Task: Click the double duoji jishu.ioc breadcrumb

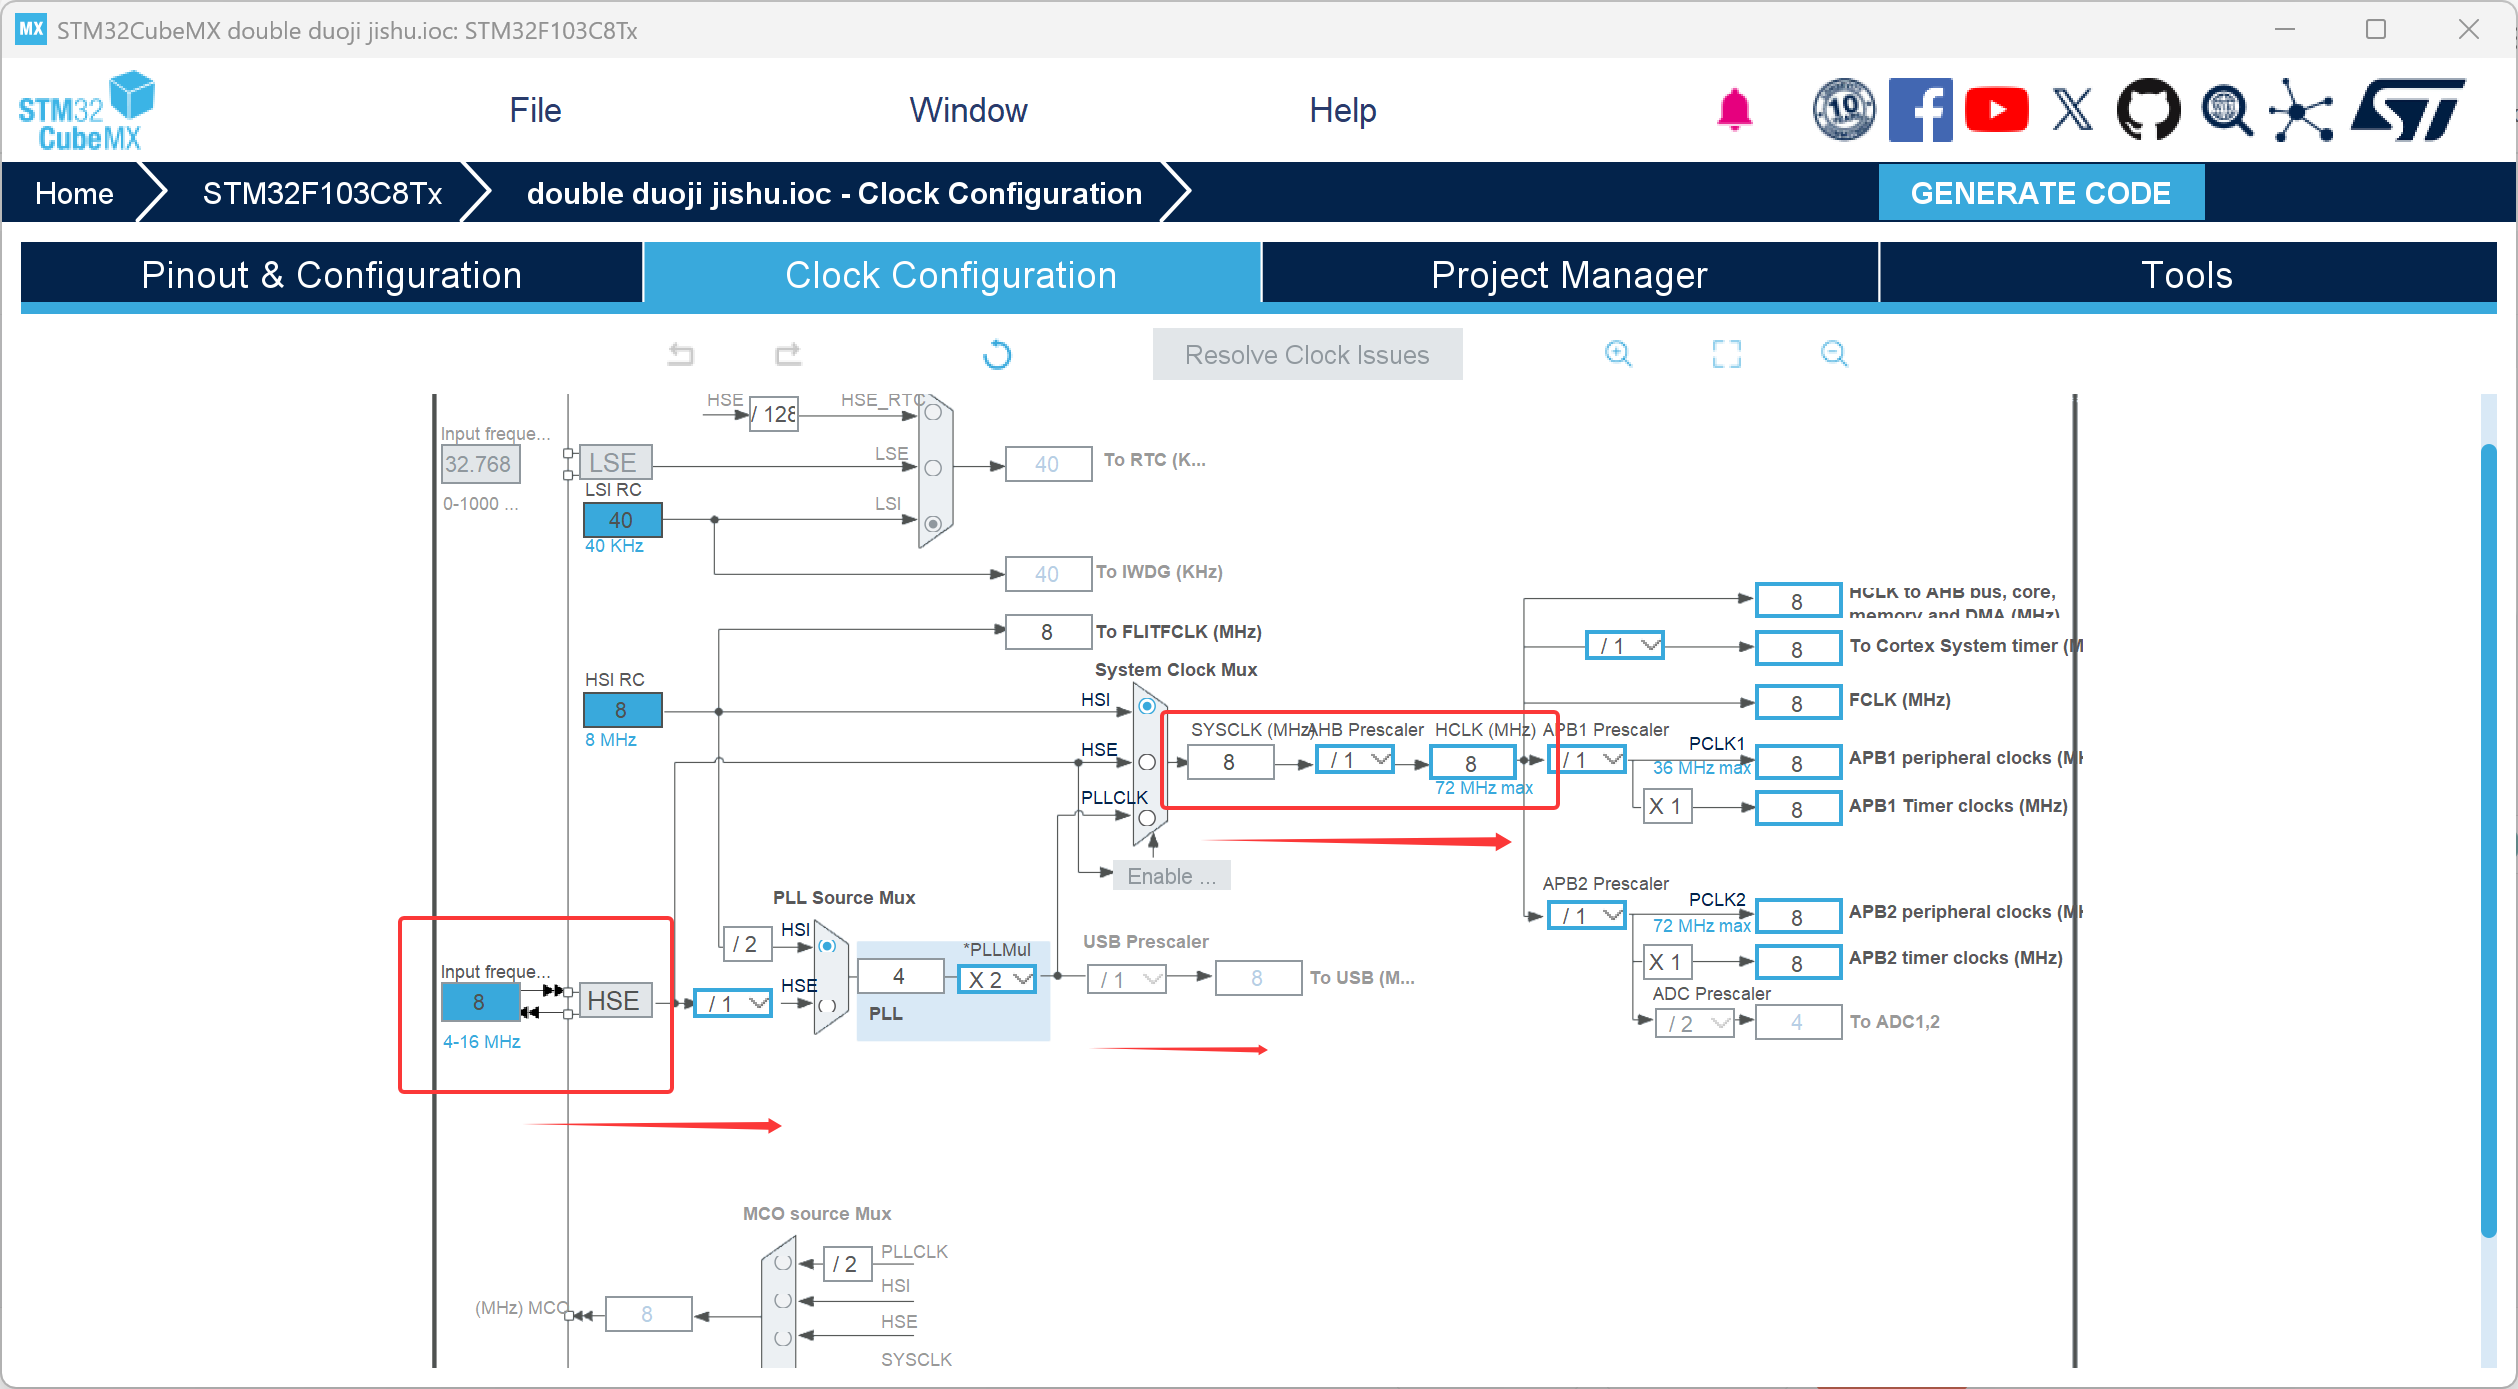Action: tap(834, 193)
